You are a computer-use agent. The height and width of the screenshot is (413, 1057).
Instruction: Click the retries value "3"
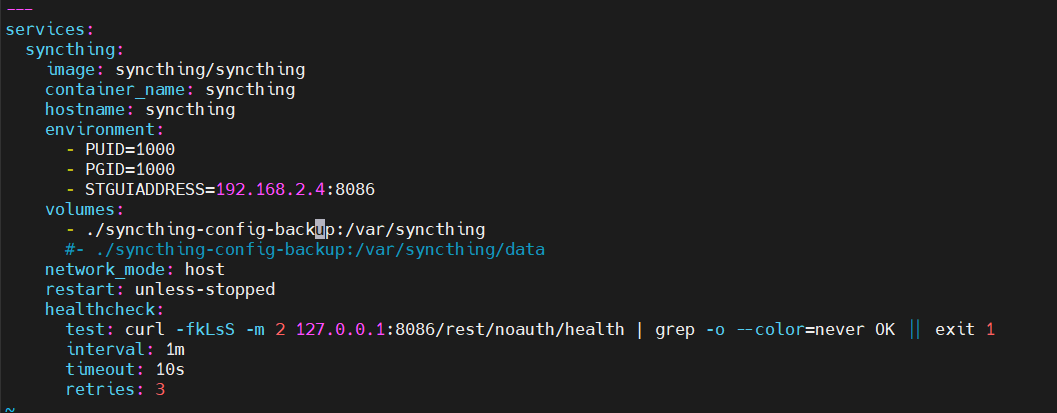pyautogui.click(x=160, y=390)
